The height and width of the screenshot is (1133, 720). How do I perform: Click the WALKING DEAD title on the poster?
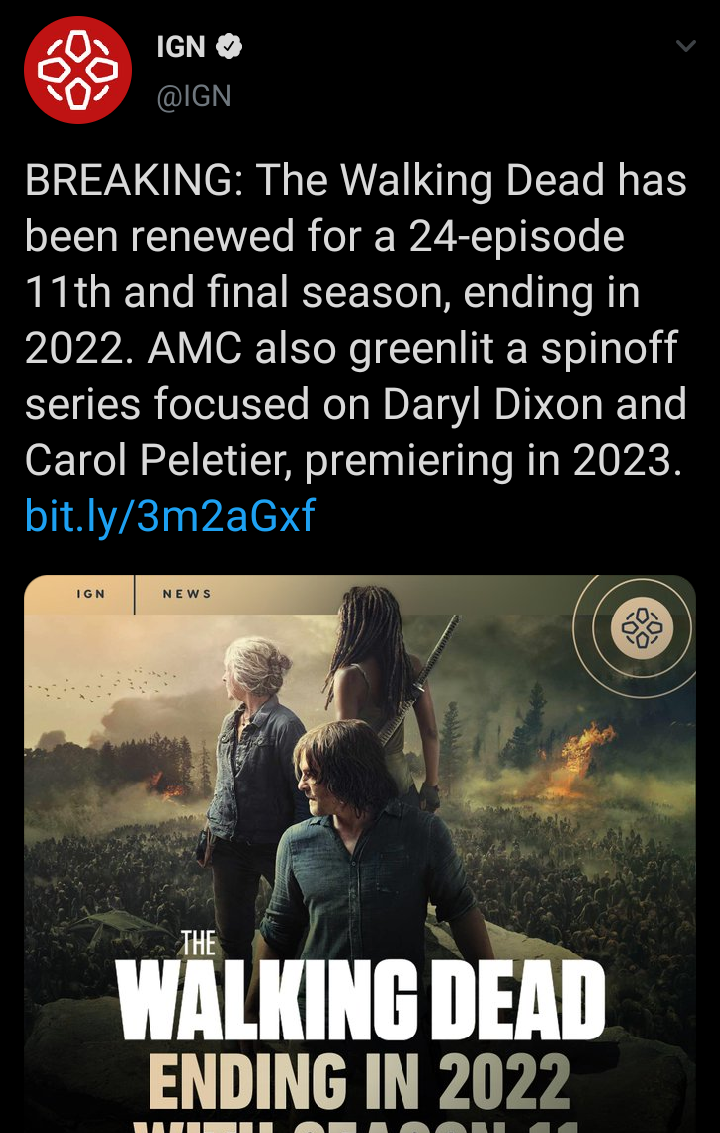360,1001
